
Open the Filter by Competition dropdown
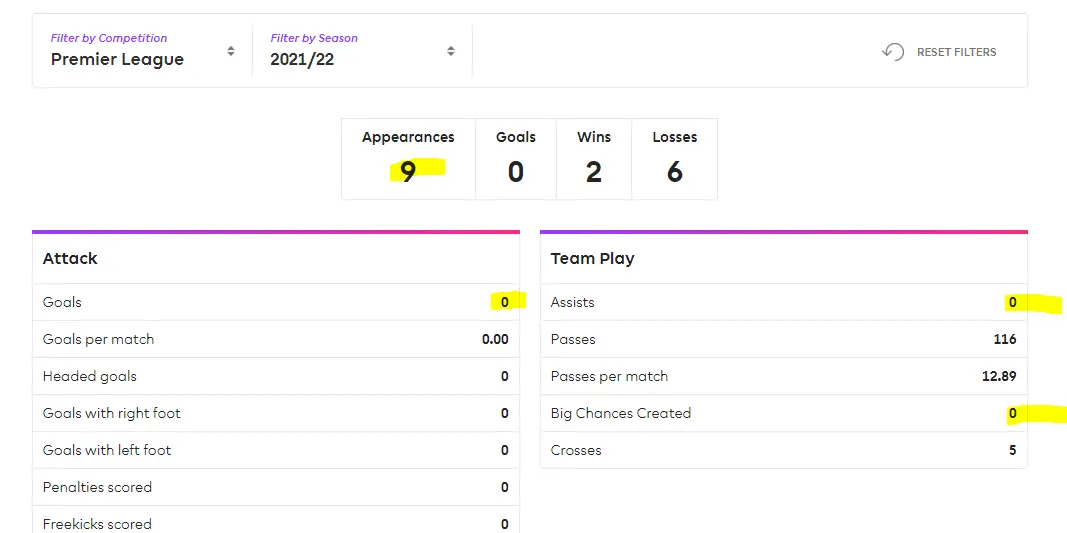[142, 50]
